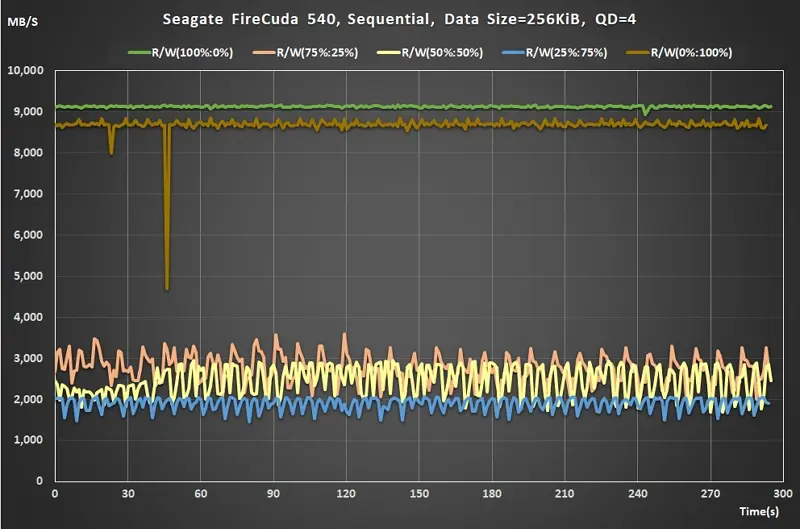Click the 150 x-axis tick label

tap(419, 494)
